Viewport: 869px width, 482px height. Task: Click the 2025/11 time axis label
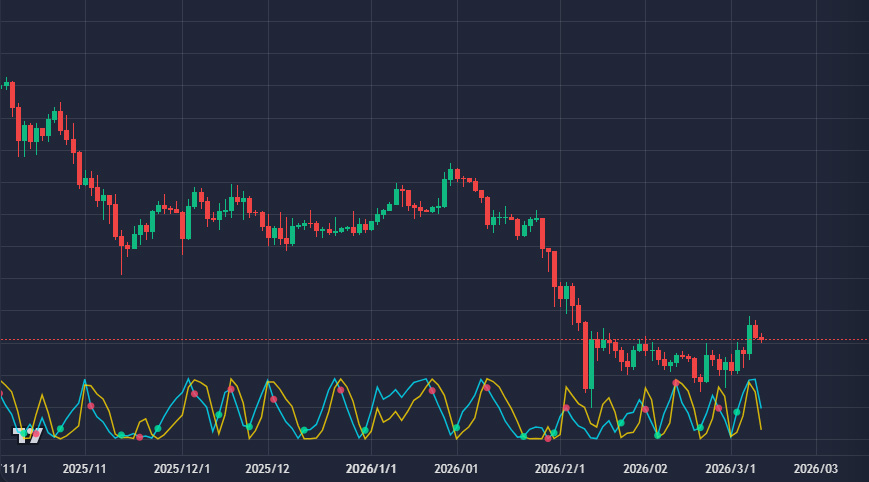pyautogui.click(x=84, y=468)
